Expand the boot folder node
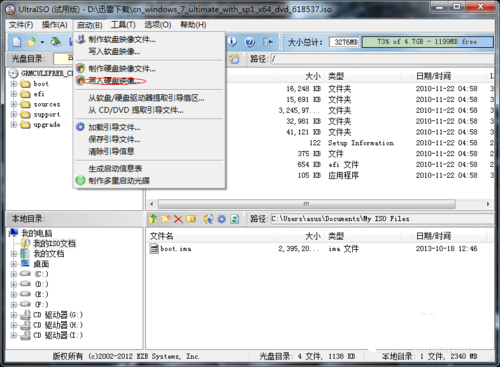 coord(14,84)
